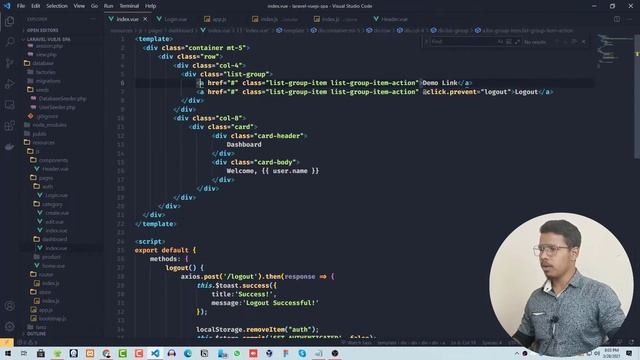Click the VS Code taskbar icon

click(x=155, y=353)
